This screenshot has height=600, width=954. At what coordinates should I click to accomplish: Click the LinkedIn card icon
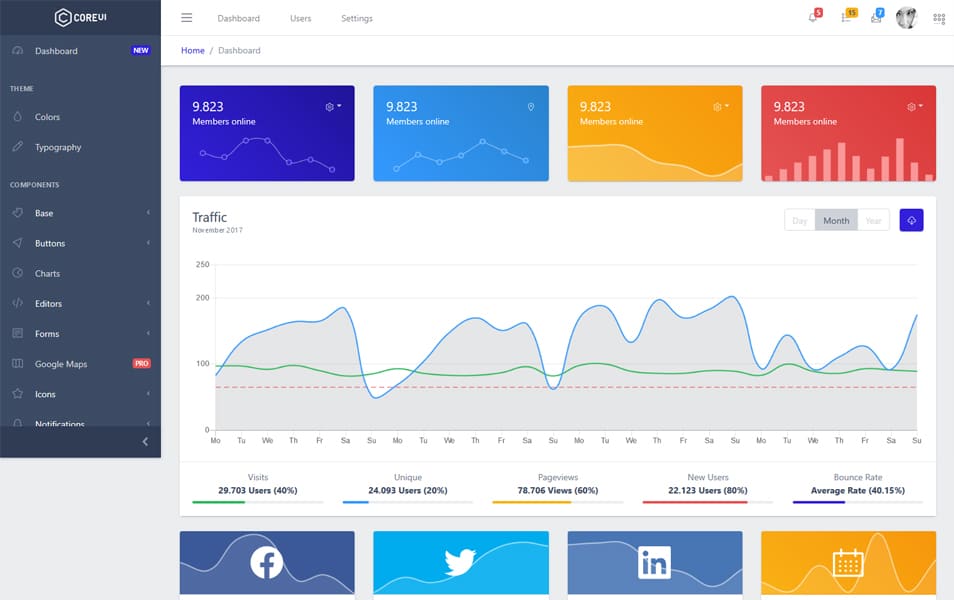pyautogui.click(x=654, y=562)
